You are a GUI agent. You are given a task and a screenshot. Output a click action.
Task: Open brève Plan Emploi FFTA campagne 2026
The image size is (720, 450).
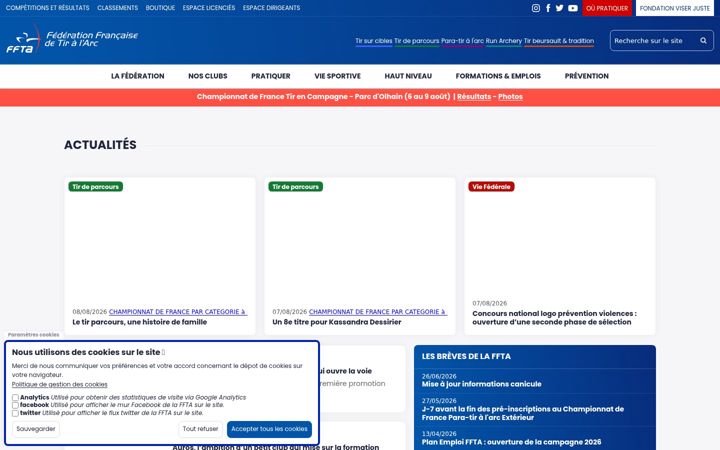(x=511, y=442)
